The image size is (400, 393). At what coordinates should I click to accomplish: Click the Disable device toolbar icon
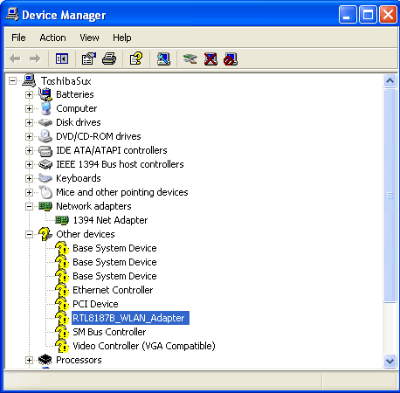point(231,59)
